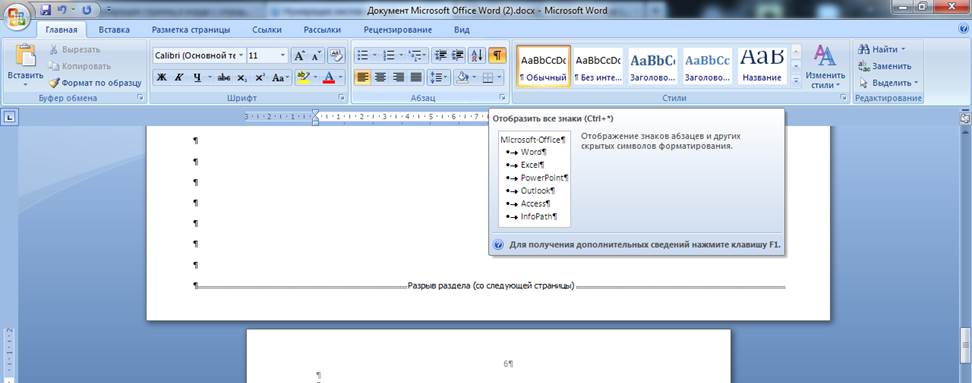Click the Найти (Find) button

click(x=882, y=49)
